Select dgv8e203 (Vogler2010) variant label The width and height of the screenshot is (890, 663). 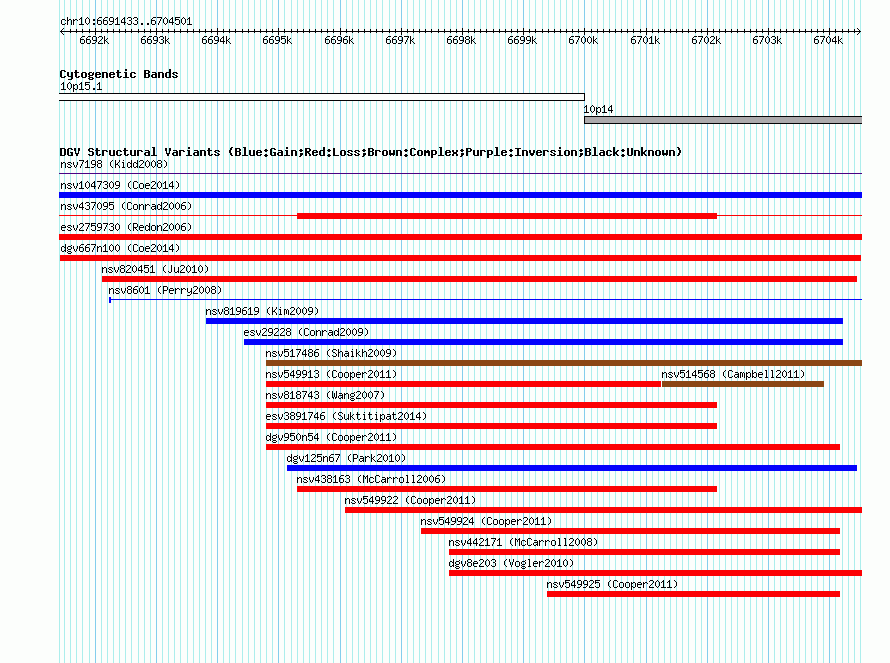click(x=511, y=564)
